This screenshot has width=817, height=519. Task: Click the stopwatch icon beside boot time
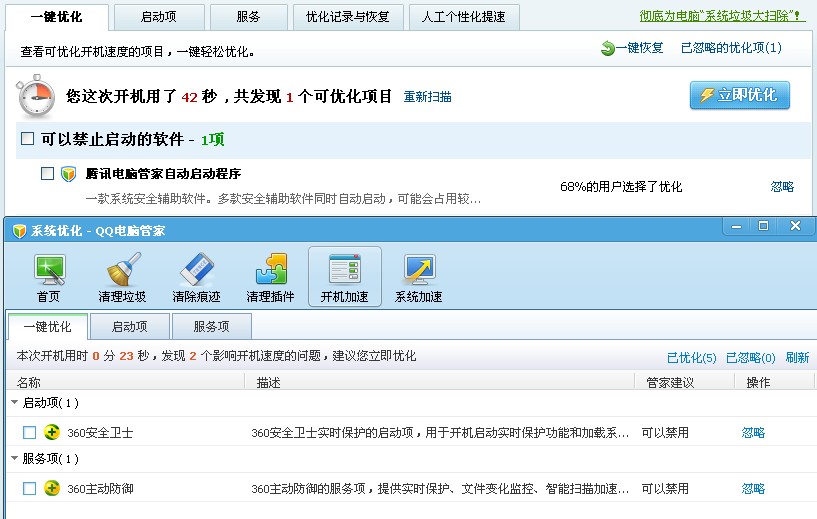click(35, 96)
